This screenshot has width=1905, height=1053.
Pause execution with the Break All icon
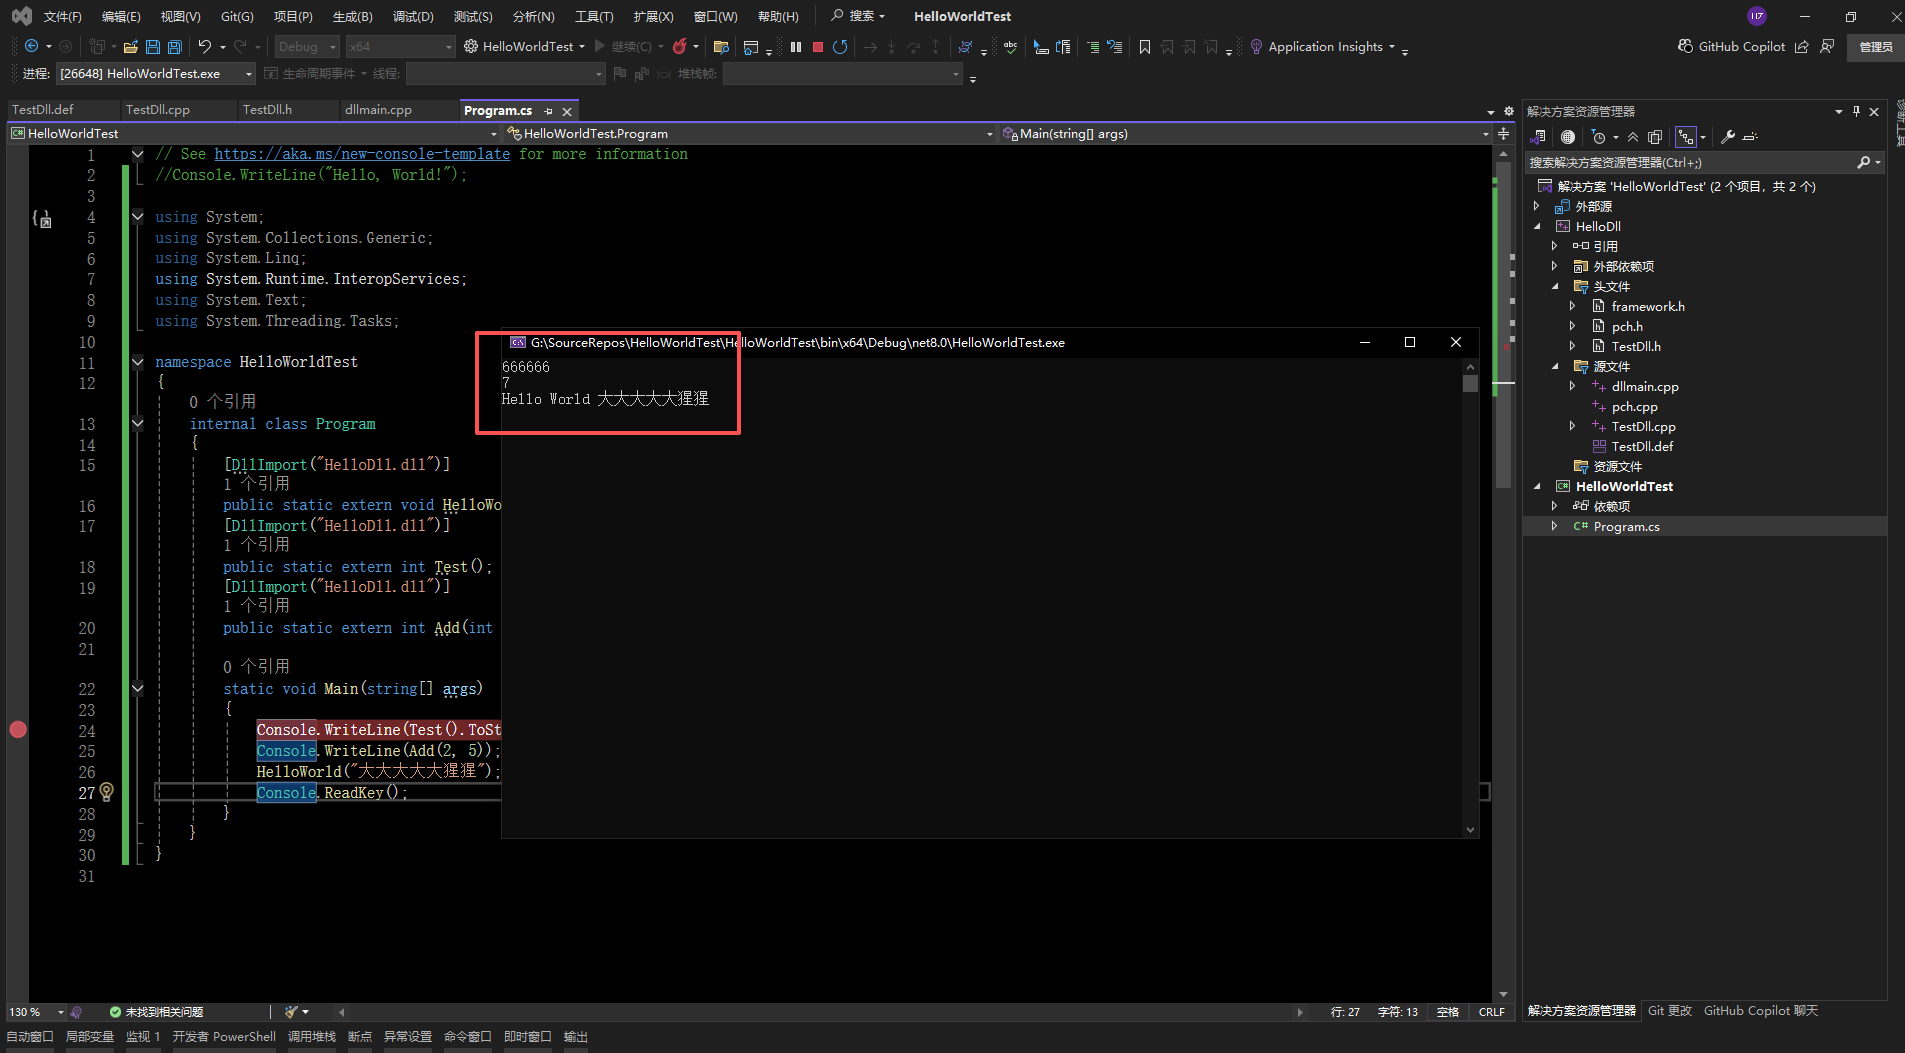[x=796, y=47]
